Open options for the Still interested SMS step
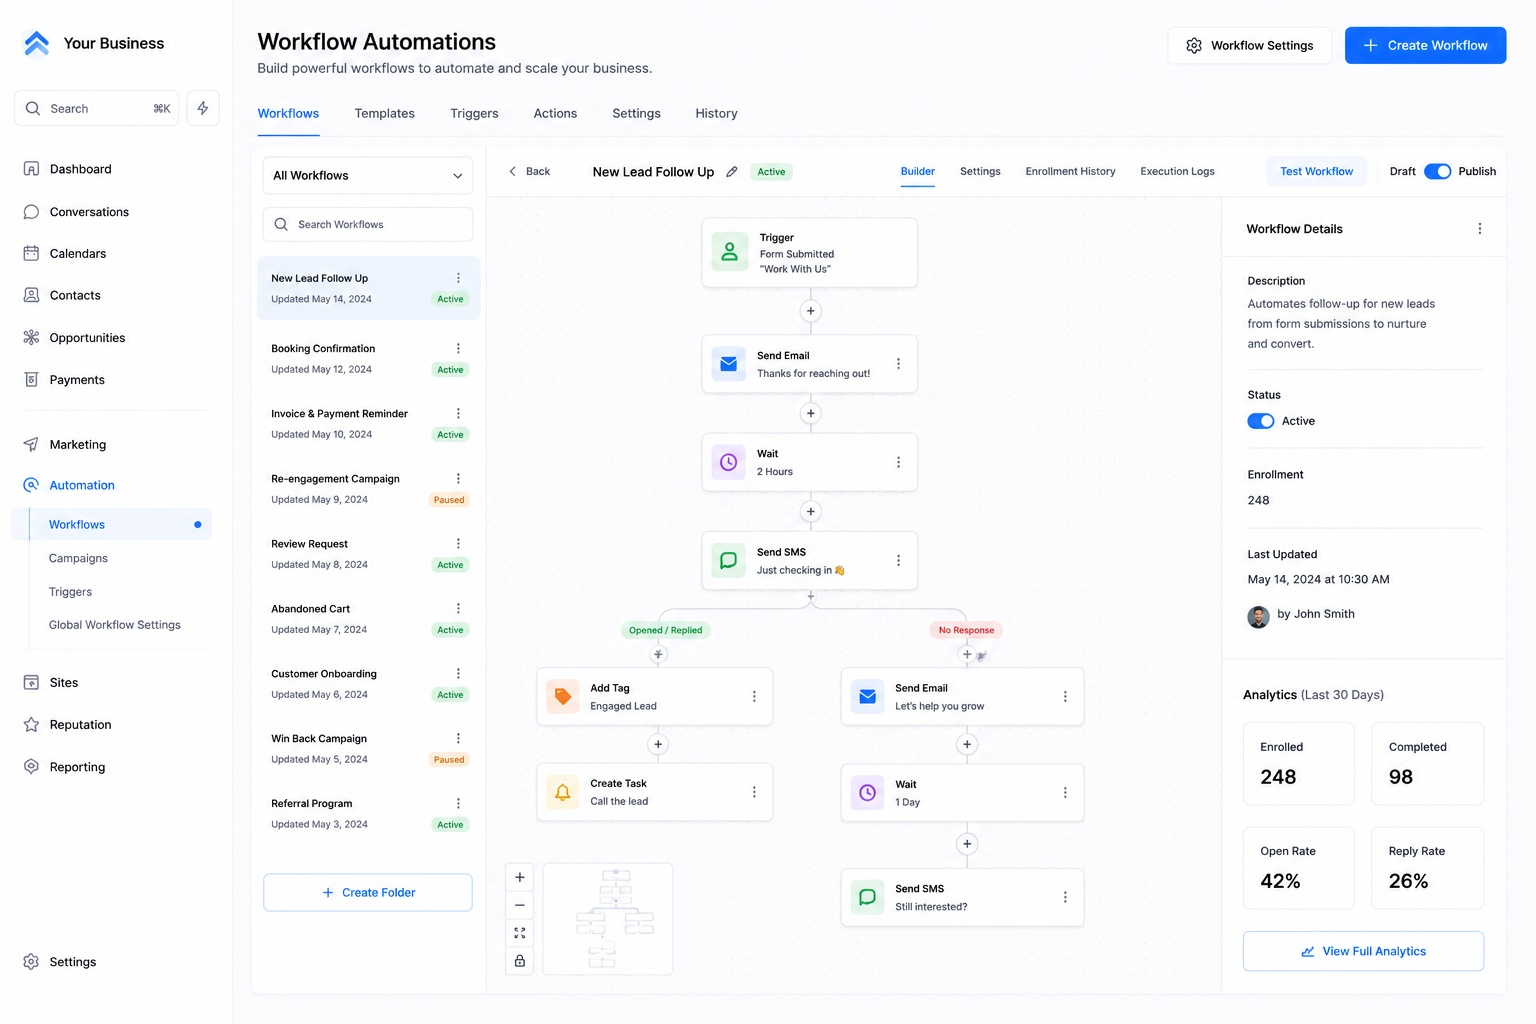 [x=1065, y=898]
